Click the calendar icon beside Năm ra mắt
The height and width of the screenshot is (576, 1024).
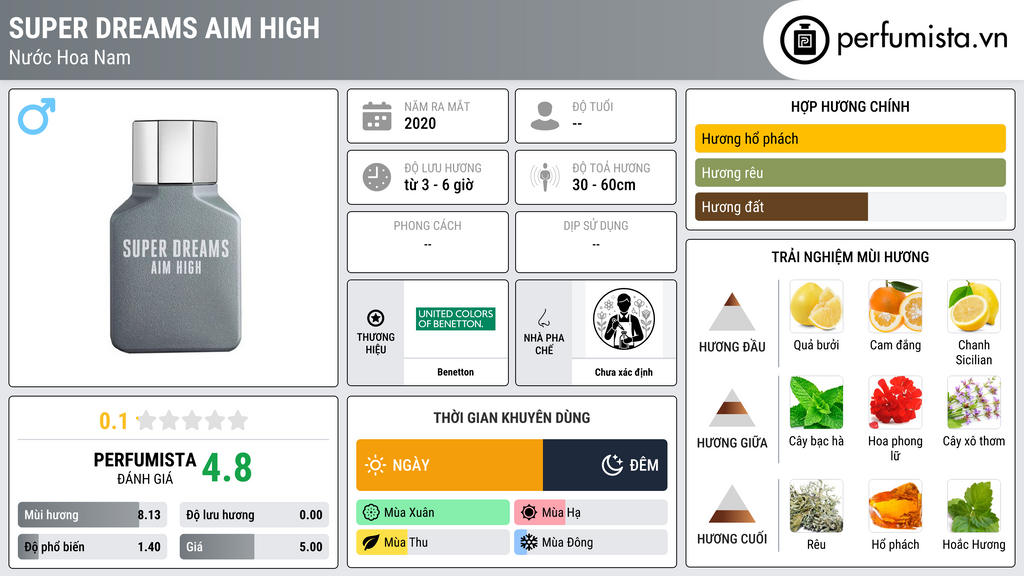pos(377,116)
